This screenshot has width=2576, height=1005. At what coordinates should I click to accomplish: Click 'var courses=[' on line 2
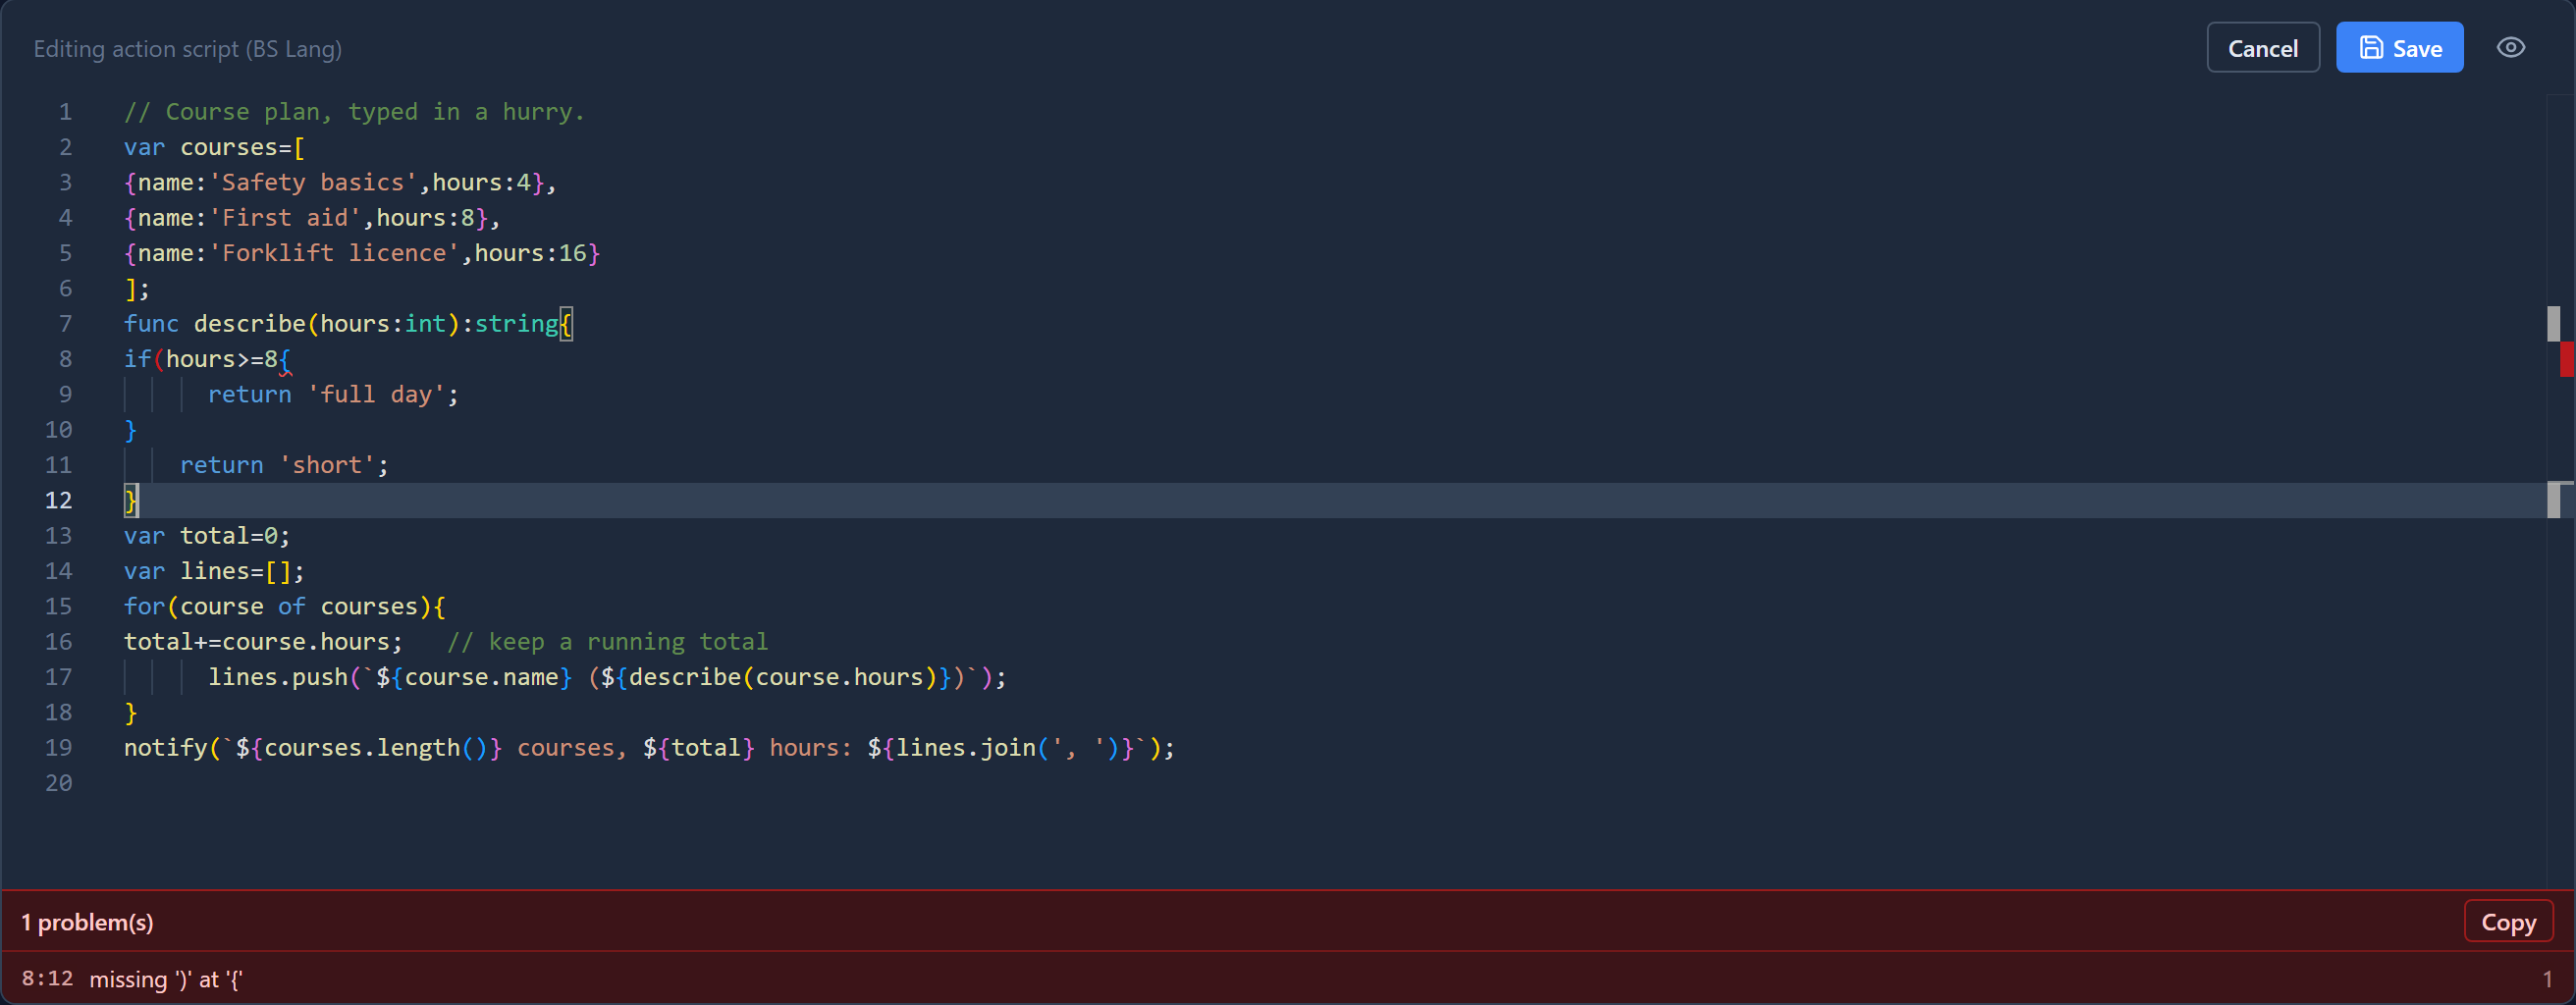pyautogui.click(x=214, y=147)
